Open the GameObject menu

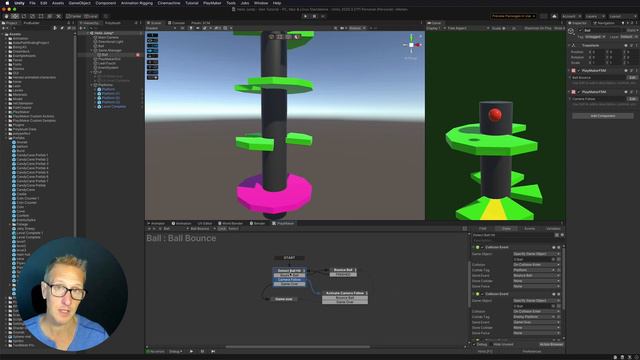pyautogui.click(x=80, y=3)
